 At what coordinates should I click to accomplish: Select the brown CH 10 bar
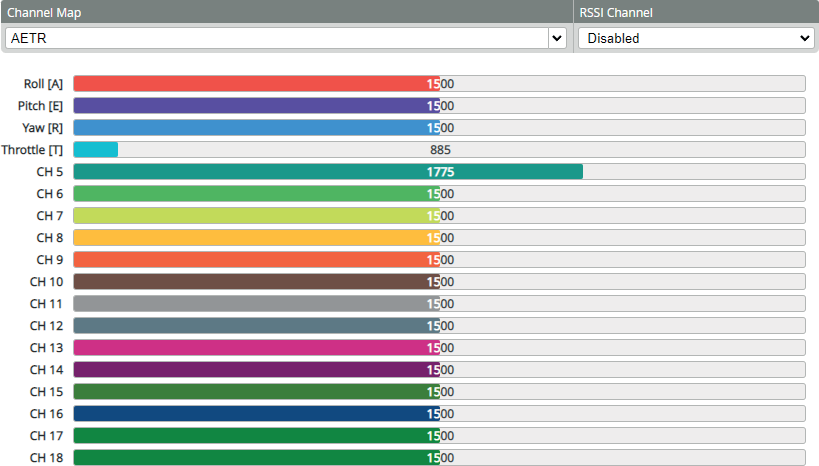tap(439, 282)
